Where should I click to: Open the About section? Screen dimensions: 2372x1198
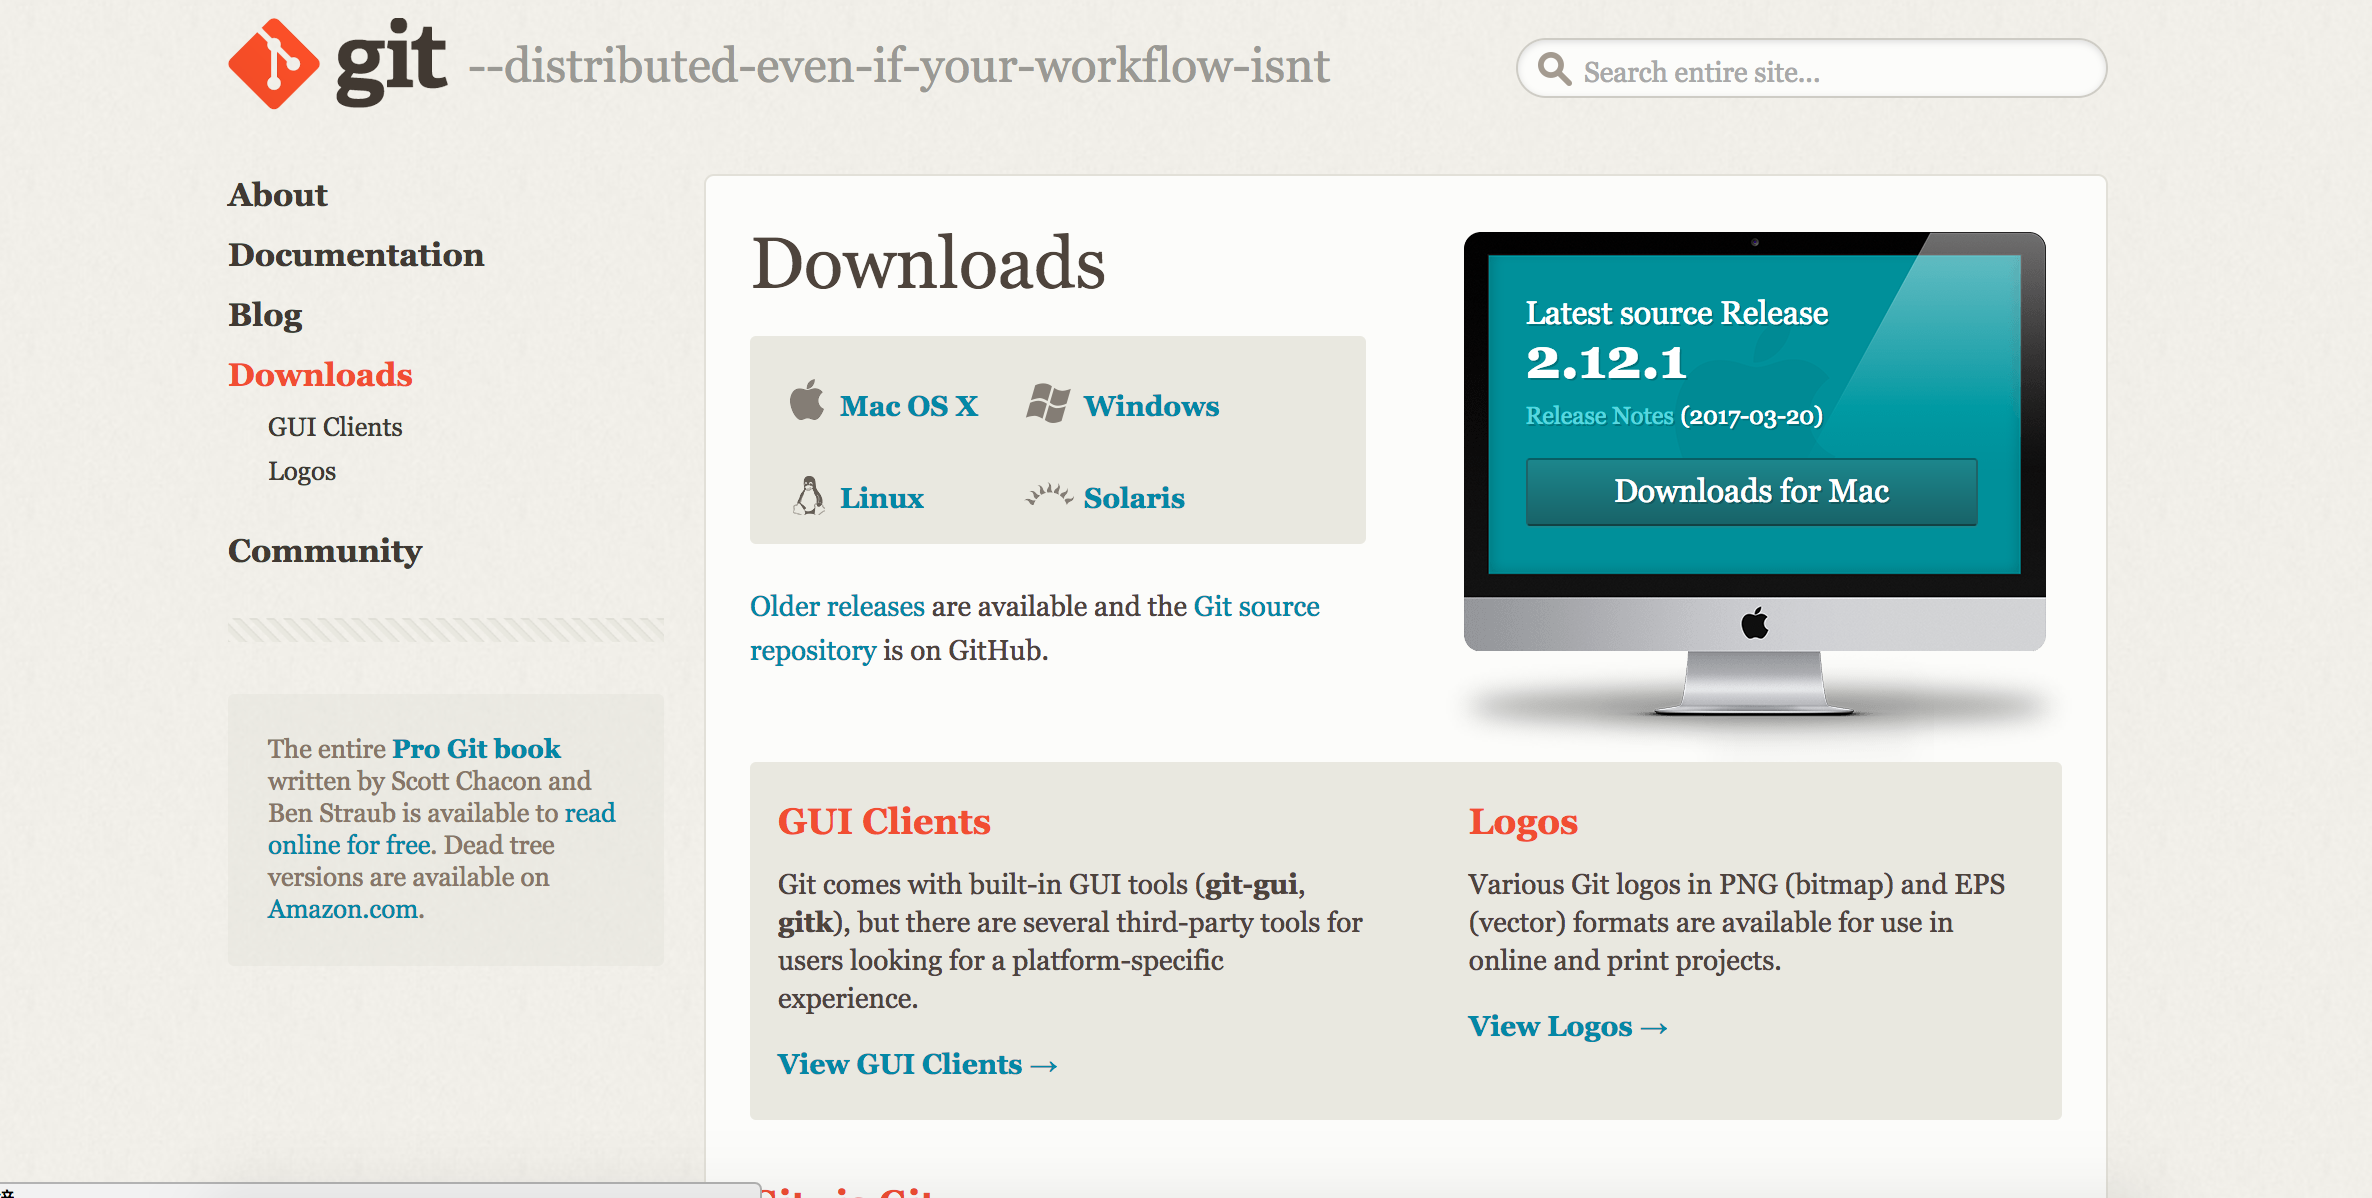(x=278, y=195)
